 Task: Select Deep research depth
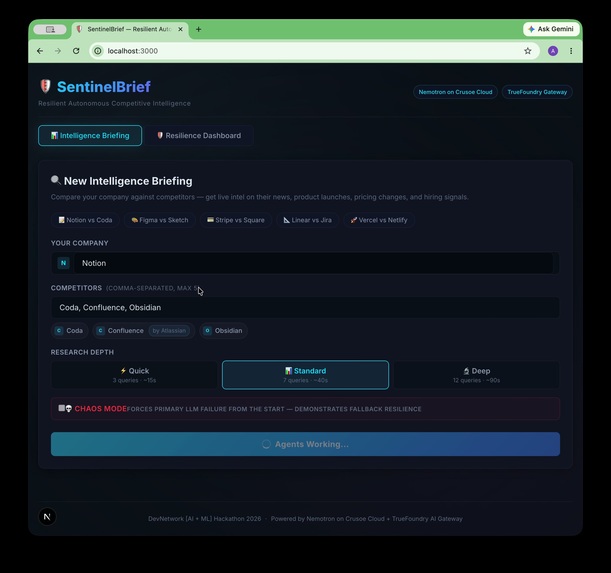pos(477,375)
